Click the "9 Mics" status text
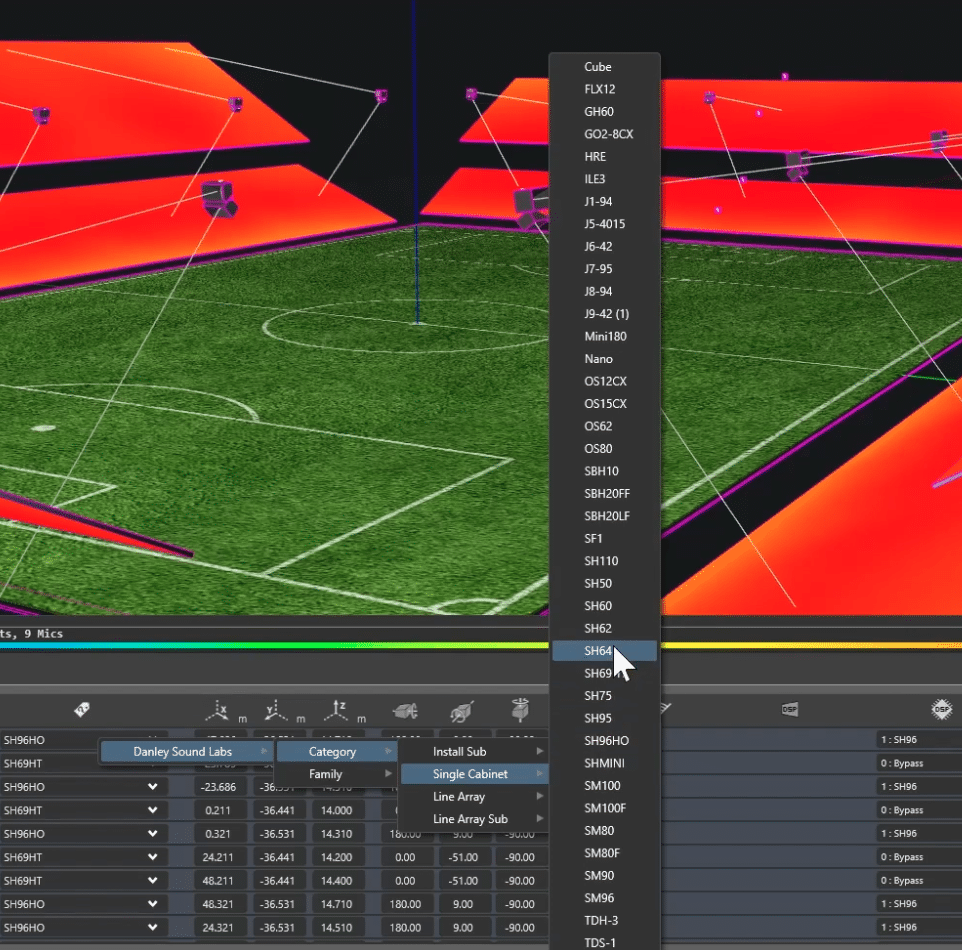 pyautogui.click(x=44, y=633)
